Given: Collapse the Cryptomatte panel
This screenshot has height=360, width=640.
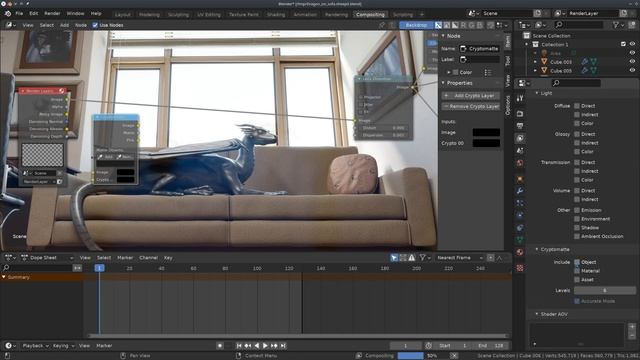Looking at the screenshot, I should click(x=537, y=249).
